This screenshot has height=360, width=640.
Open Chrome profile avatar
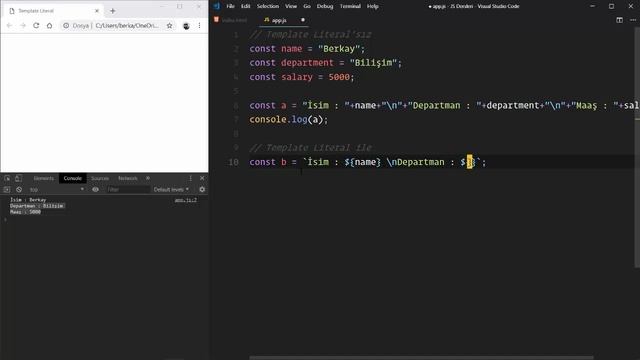click(186, 26)
